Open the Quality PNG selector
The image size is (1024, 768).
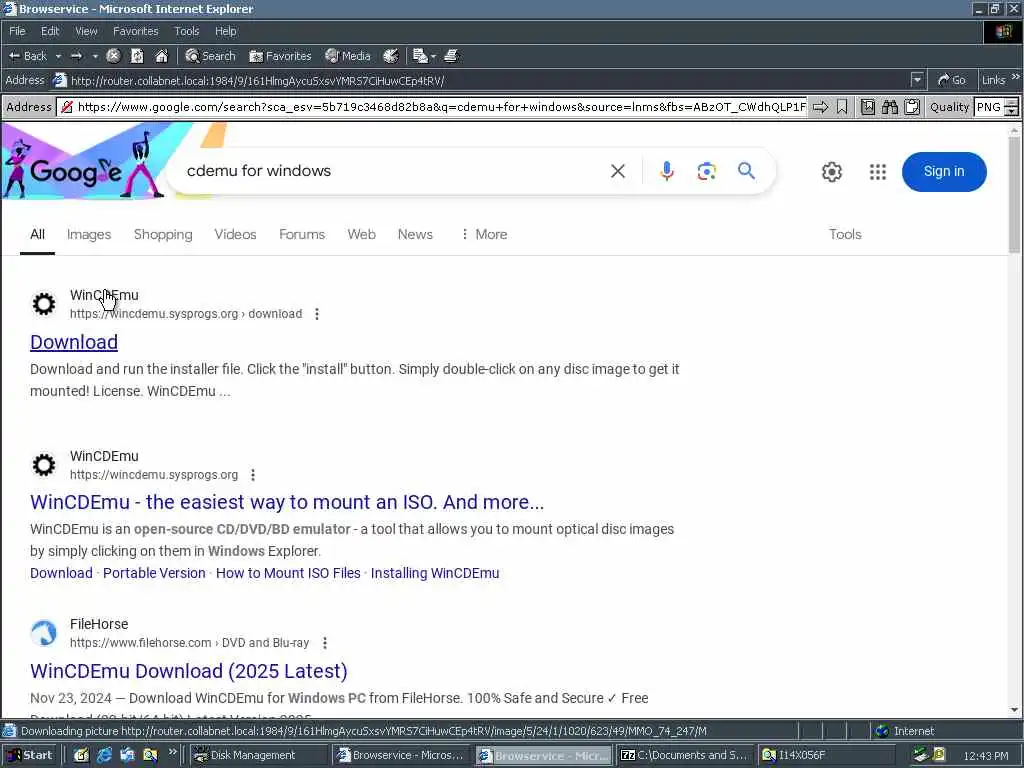tap(989, 107)
